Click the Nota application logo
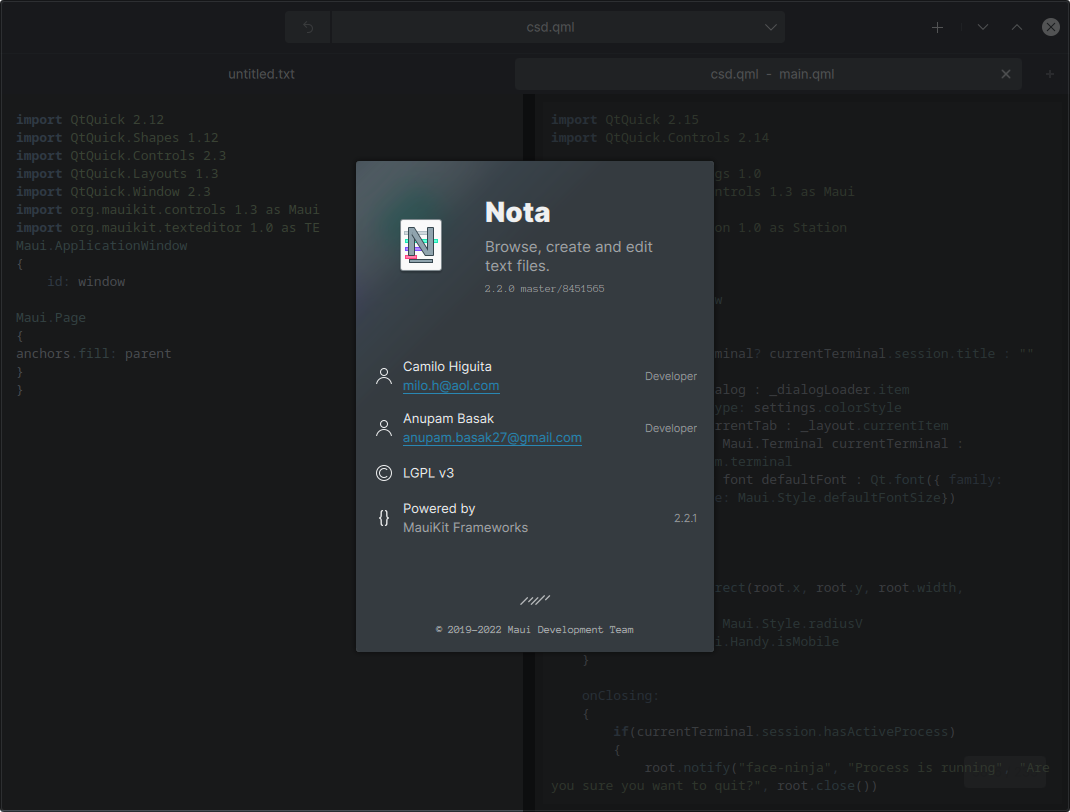1070x812 pixels. tap(421, 245)
